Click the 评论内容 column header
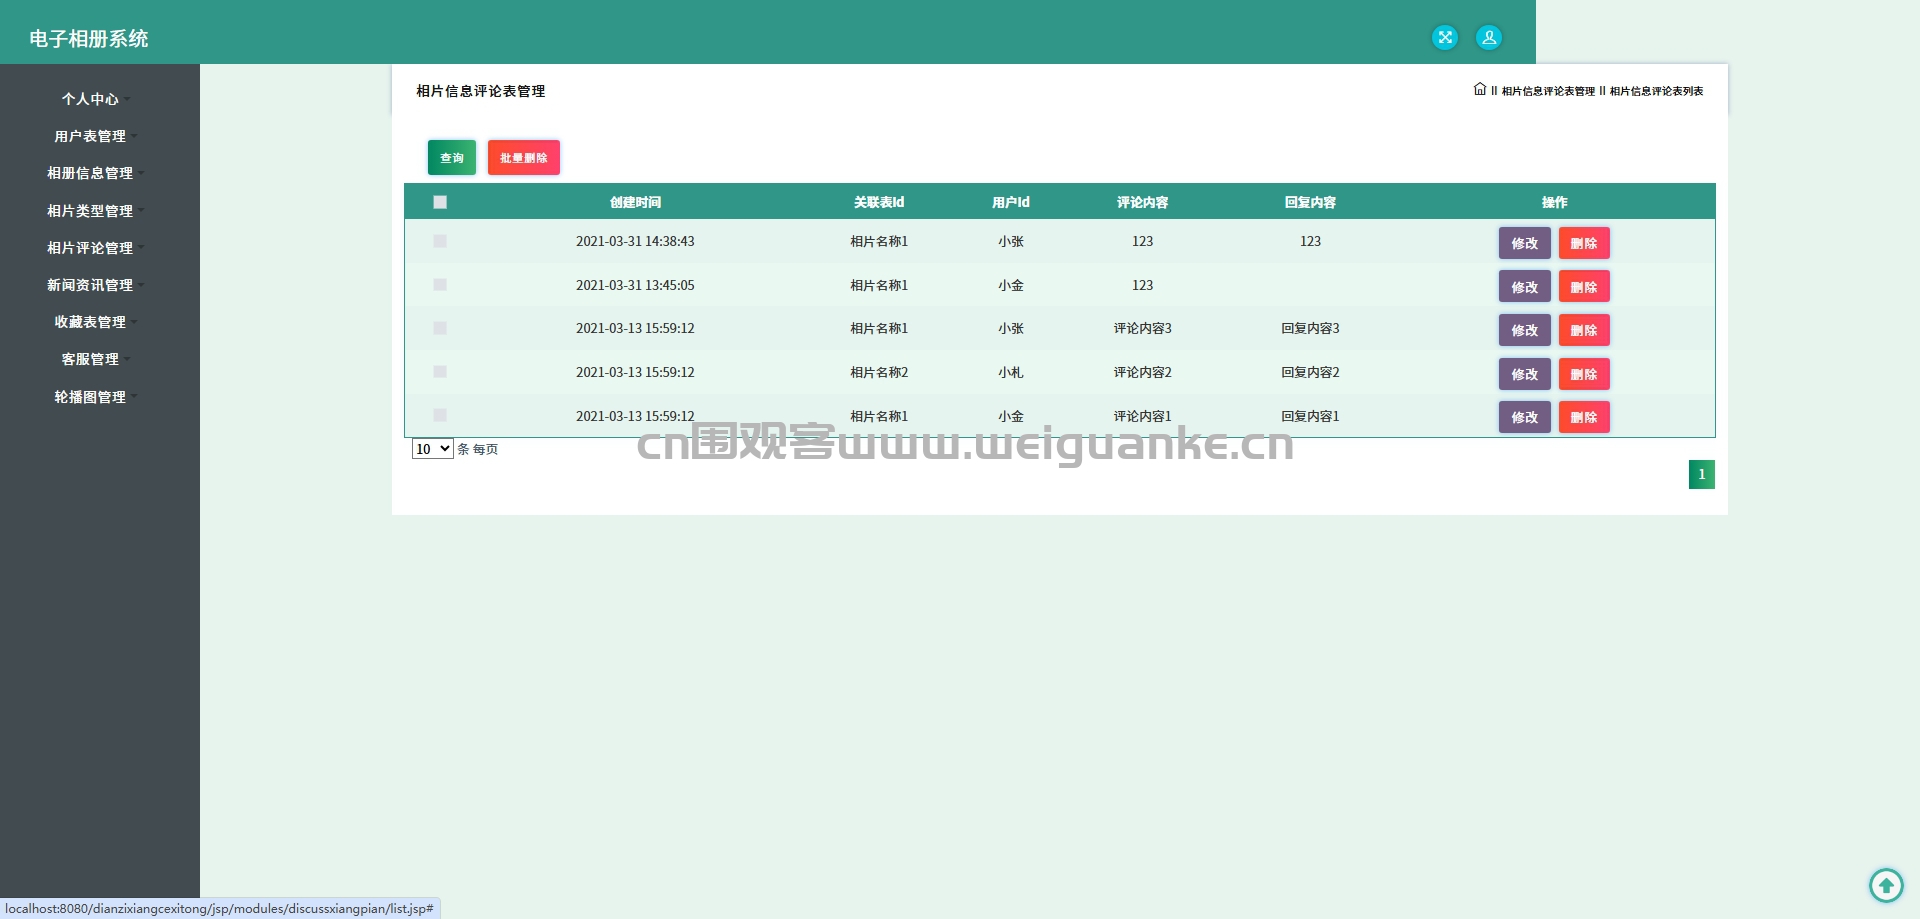This screenshot has width=1920, height=919. click(x=1143, y=202)
